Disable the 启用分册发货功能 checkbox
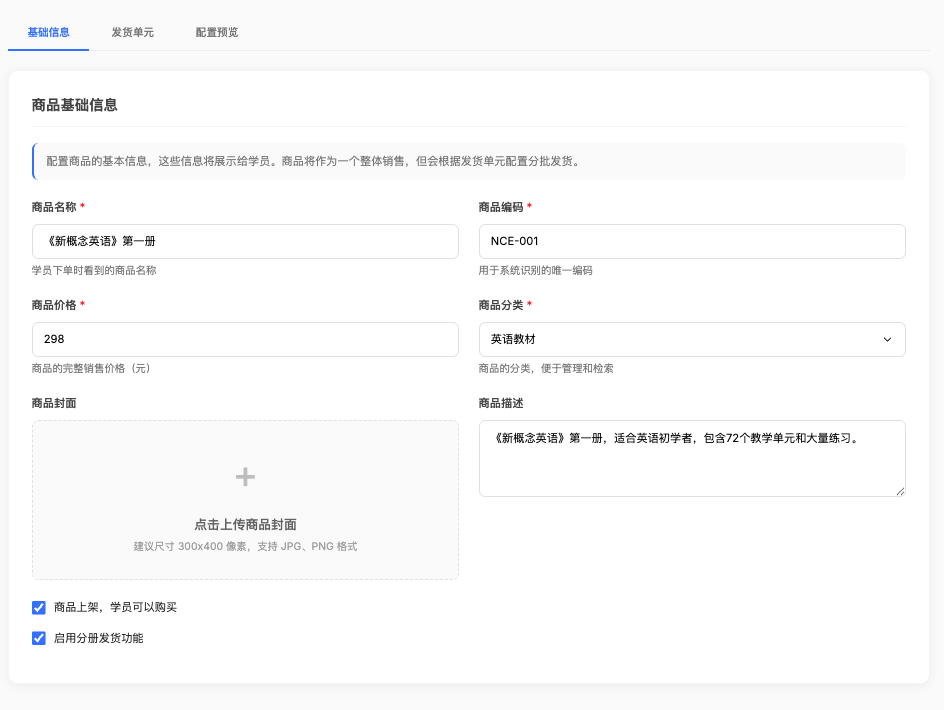This screenshot has width=944, height=710. pos(39,638)
